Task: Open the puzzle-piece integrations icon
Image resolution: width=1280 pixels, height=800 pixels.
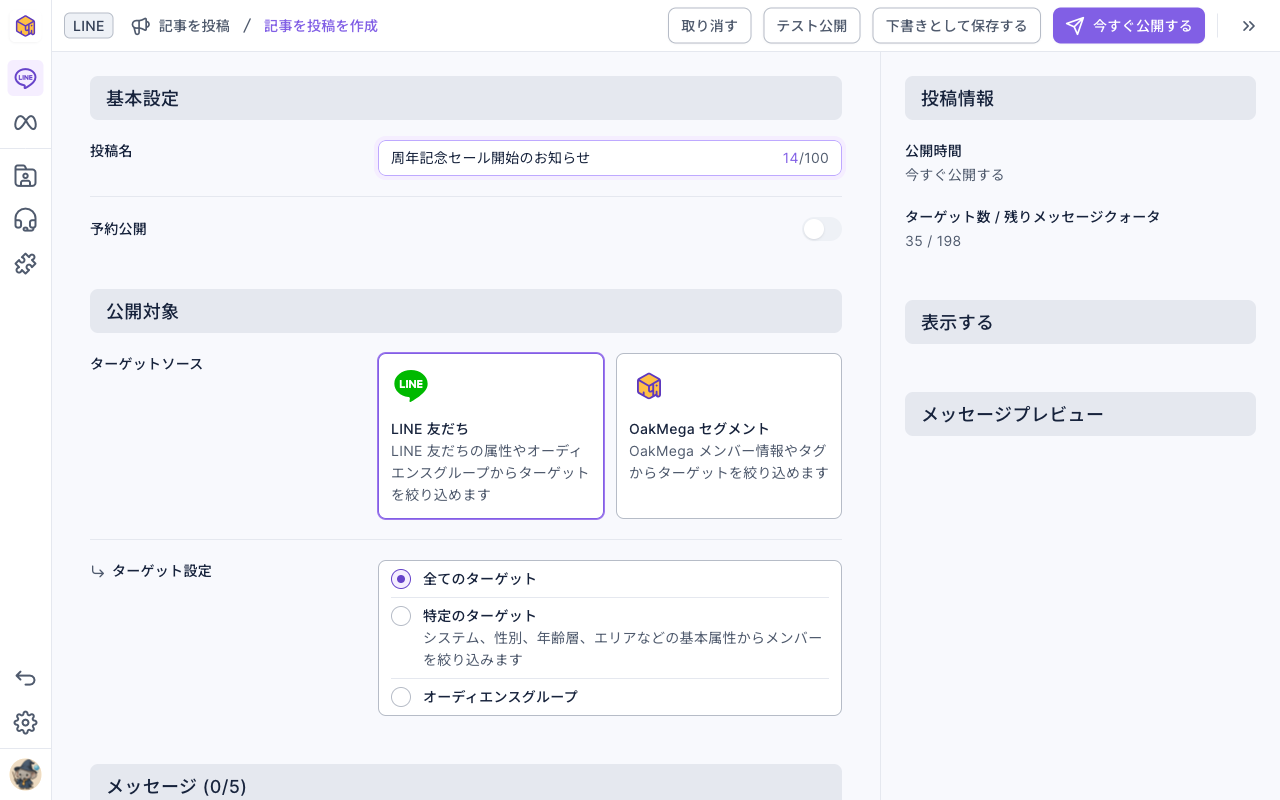Action: 25,264
